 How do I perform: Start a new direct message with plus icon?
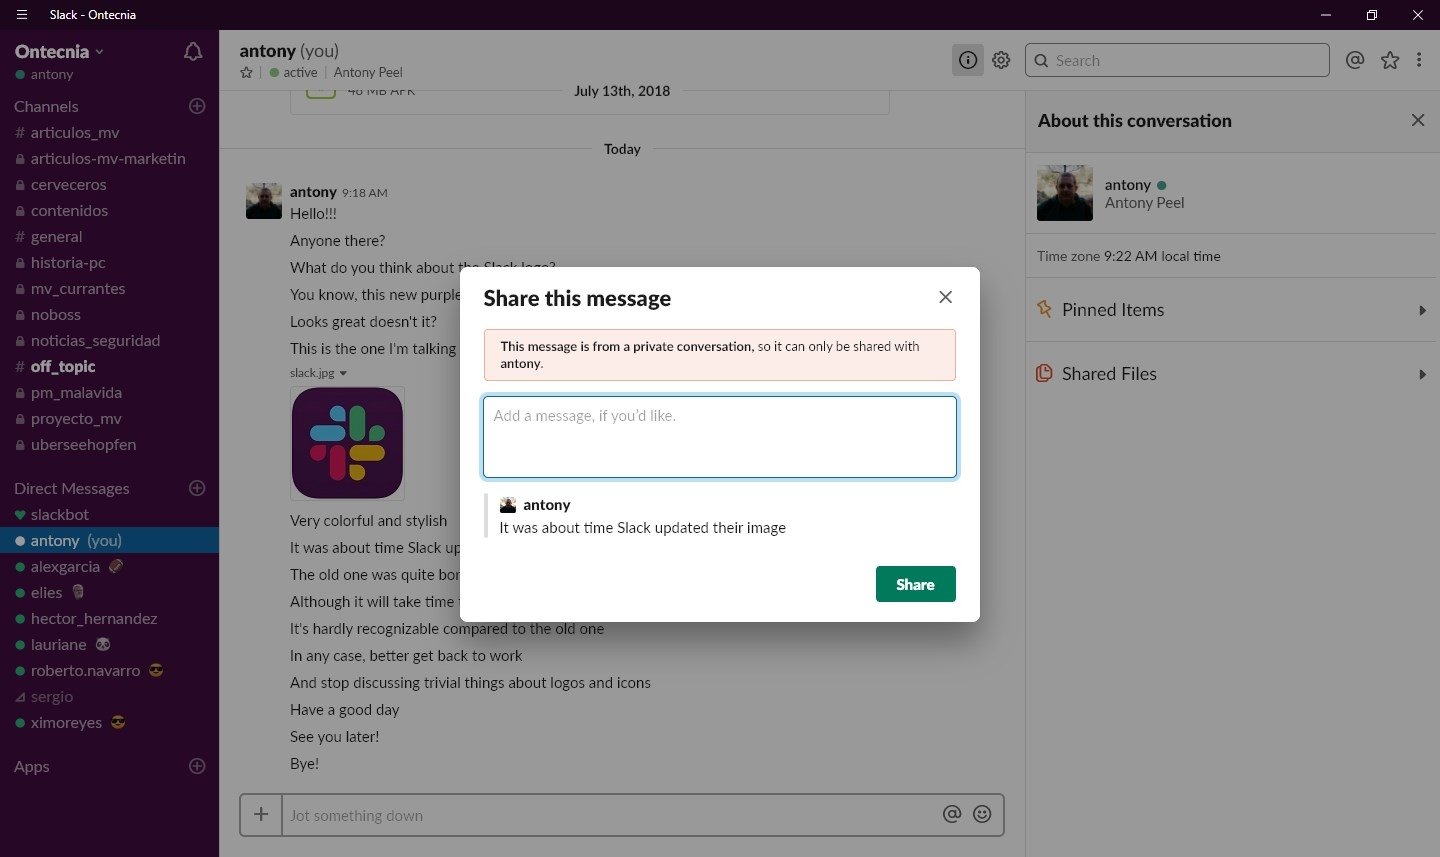click(197, 488)
